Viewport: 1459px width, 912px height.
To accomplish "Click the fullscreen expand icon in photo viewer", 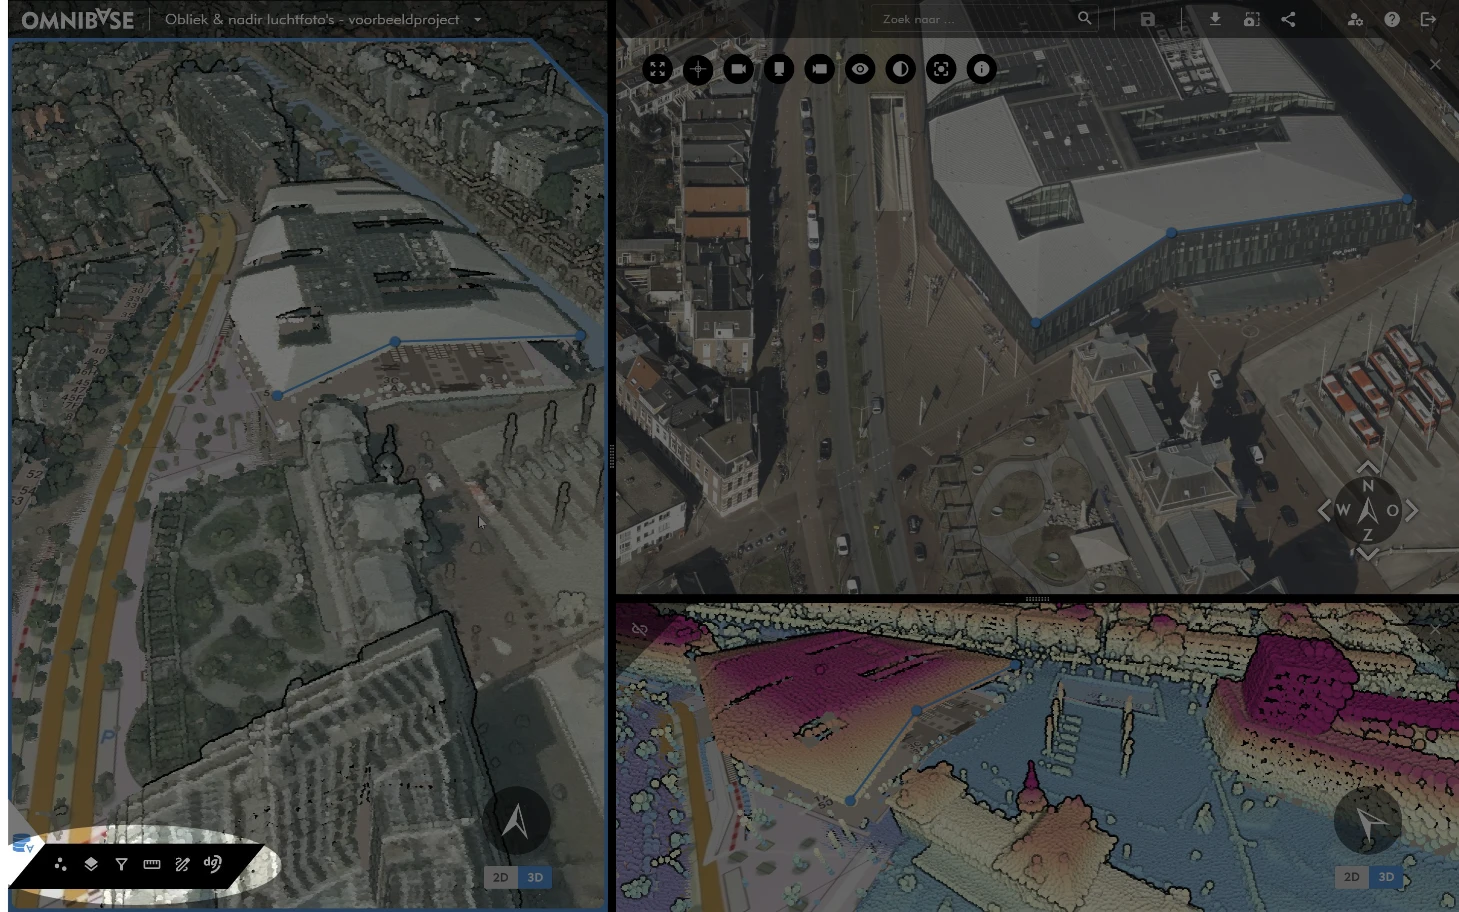I will tap(658, 69).
